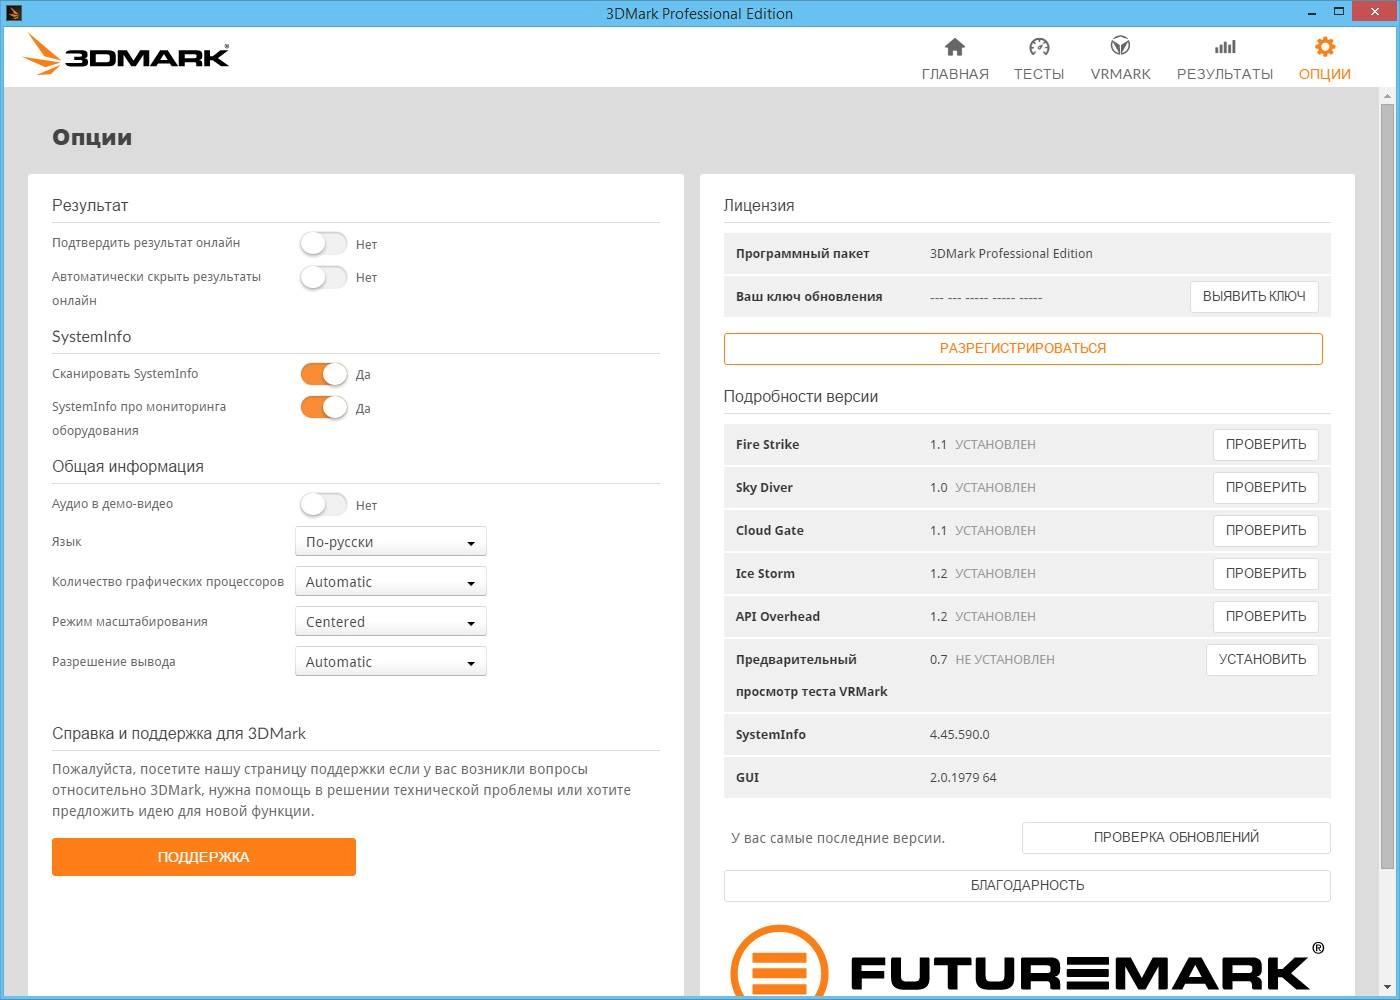Open the VRMARK tab label
Screen dimensions: 1400x1000
(1120, 74)
